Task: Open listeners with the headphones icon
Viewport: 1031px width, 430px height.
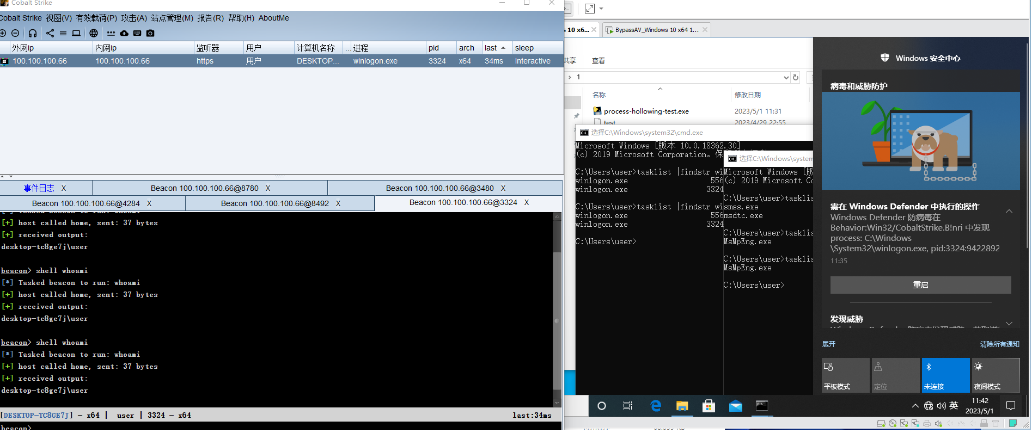Action: click(32, 33)
